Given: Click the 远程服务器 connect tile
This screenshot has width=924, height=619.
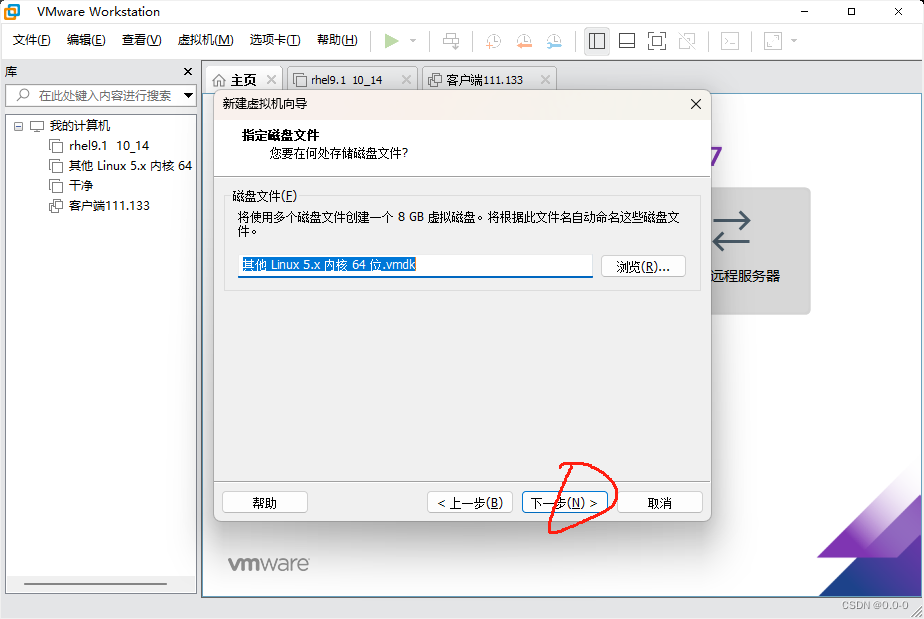Looking at the screenshot, I should click(x=760, y=251).
